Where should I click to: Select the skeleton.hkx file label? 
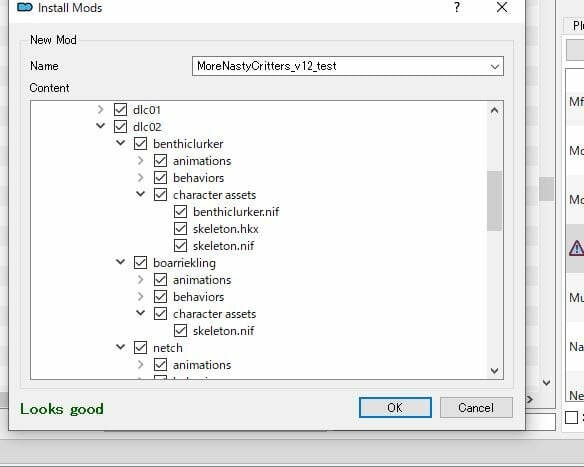coord(226,229)
